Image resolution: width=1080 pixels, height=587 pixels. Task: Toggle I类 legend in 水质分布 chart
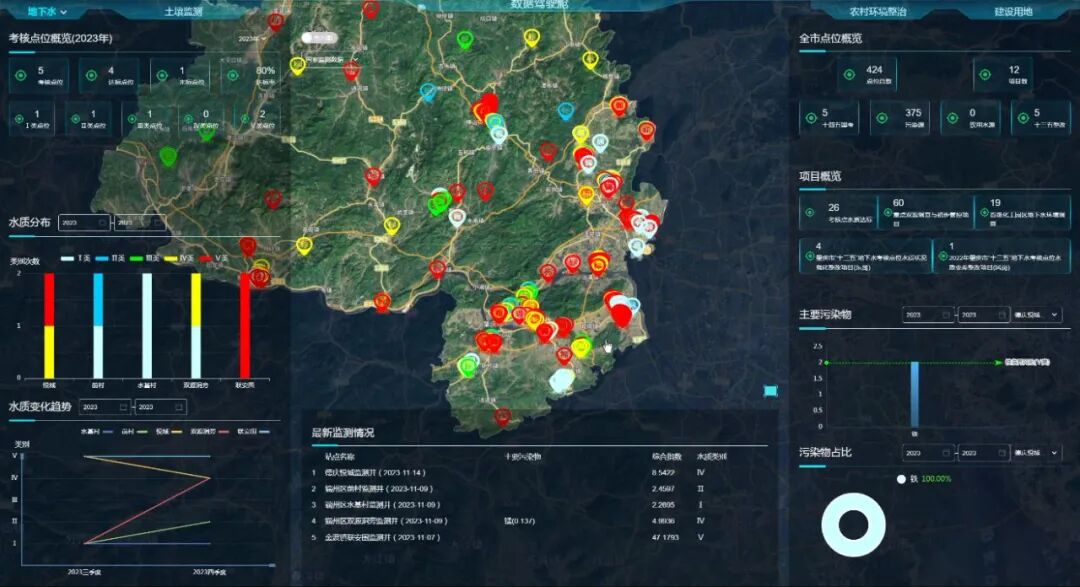coord(75,258)
